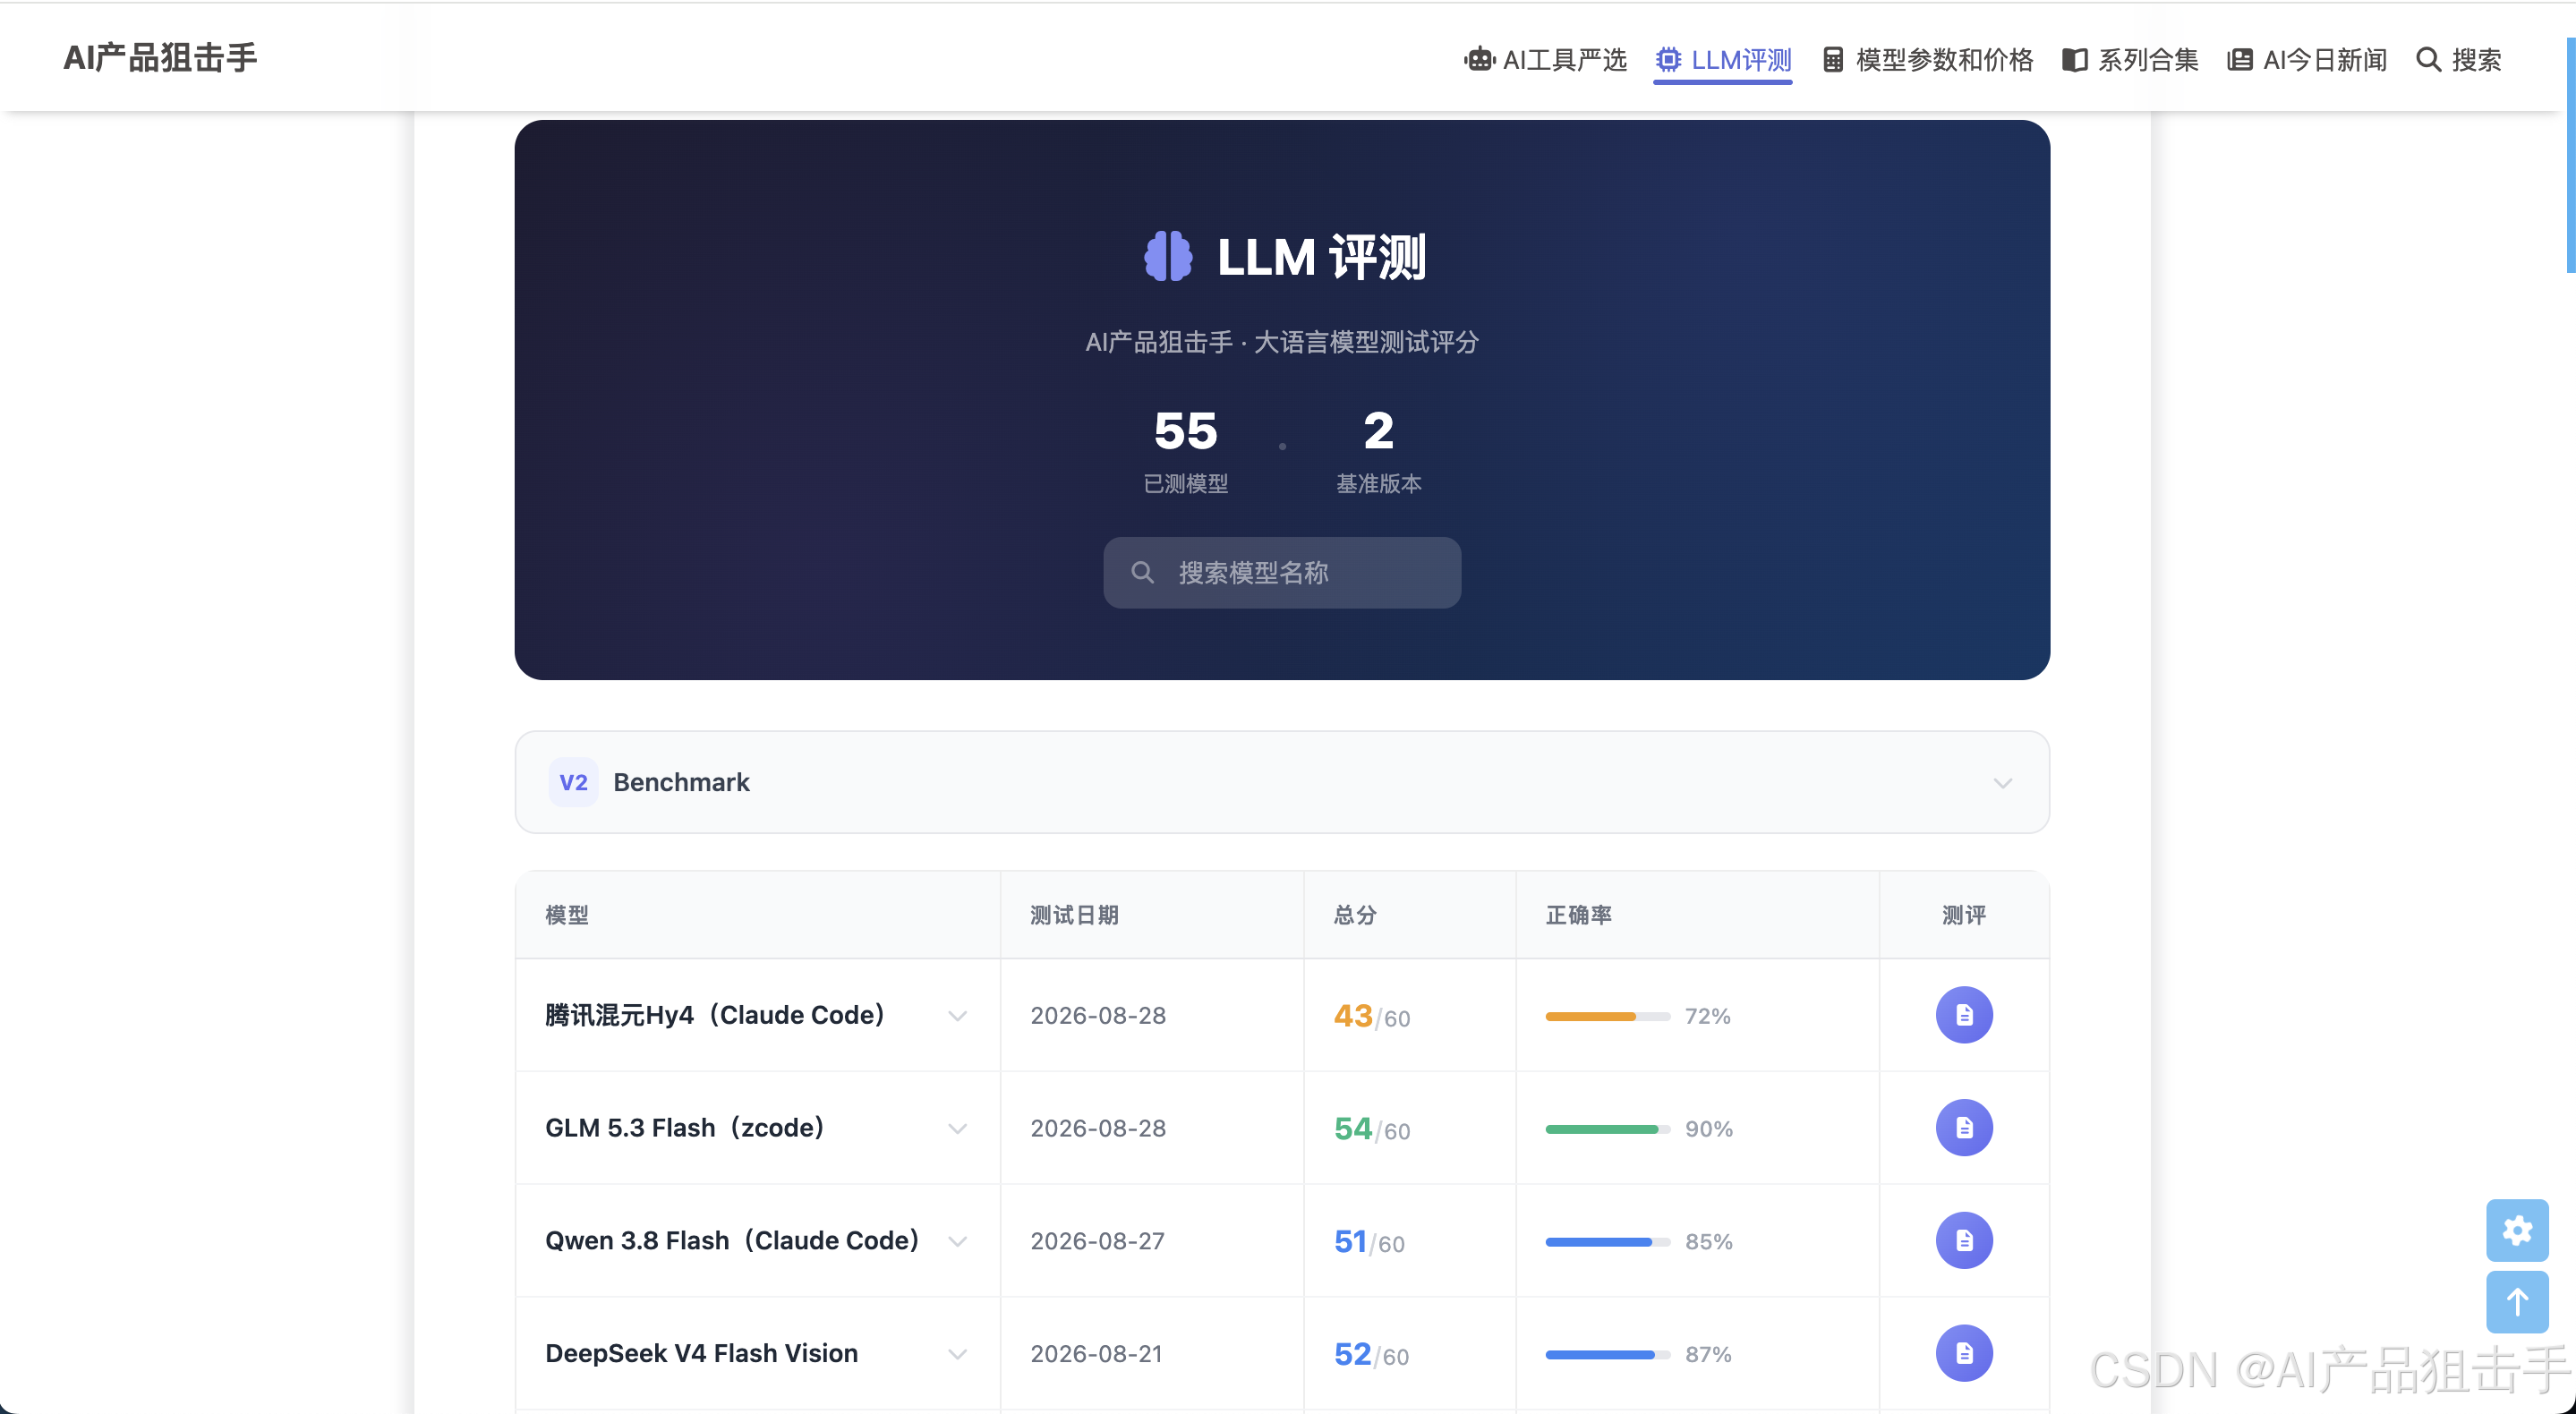Select the DeepSeek V4 Flash Vision name
Image resolution: width=2576 pixels, height=1414 pixels.
701,1353
